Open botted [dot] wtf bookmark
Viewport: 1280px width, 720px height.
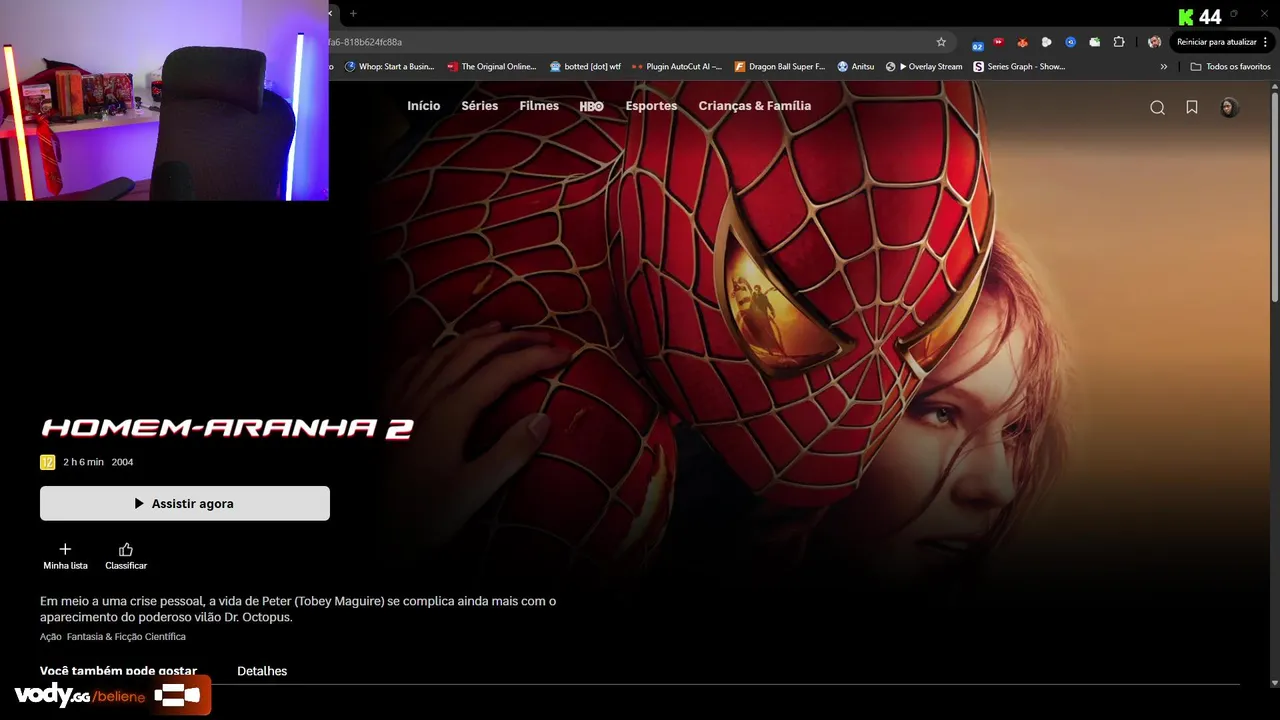tap(585, 67)
